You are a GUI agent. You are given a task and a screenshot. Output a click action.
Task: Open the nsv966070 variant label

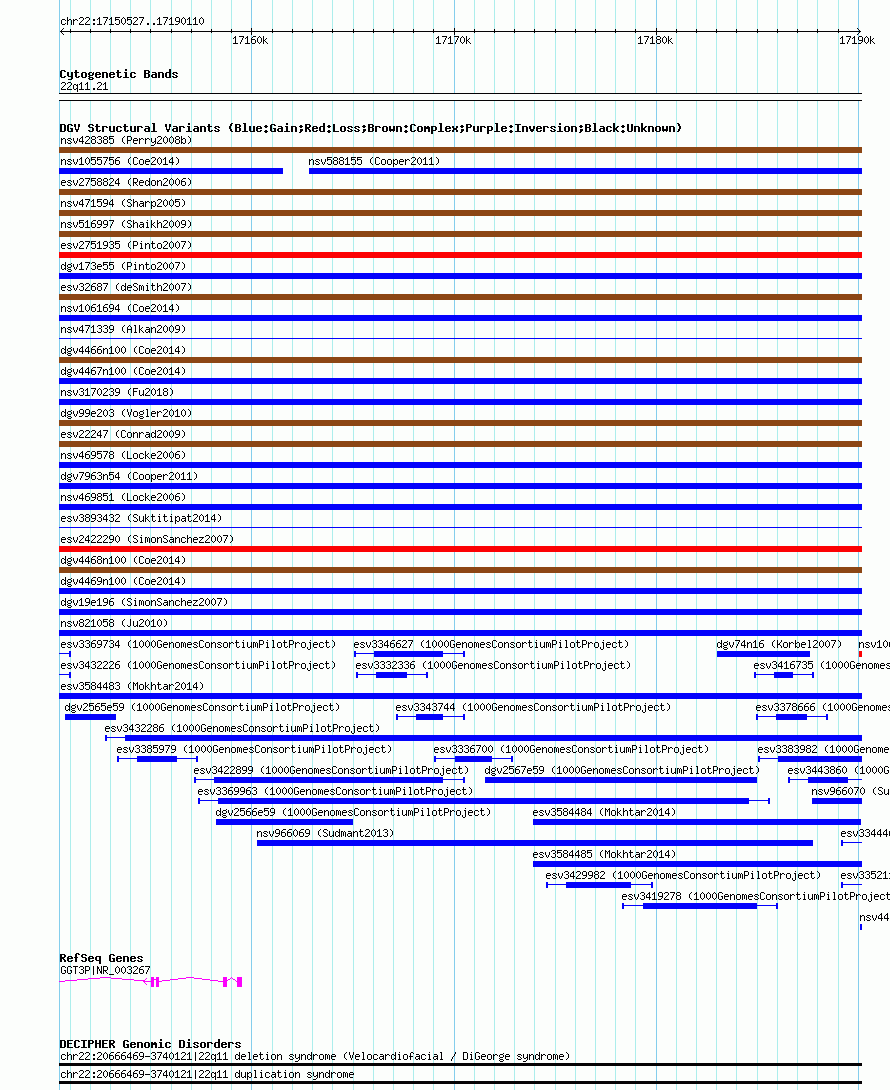(850, 791)
